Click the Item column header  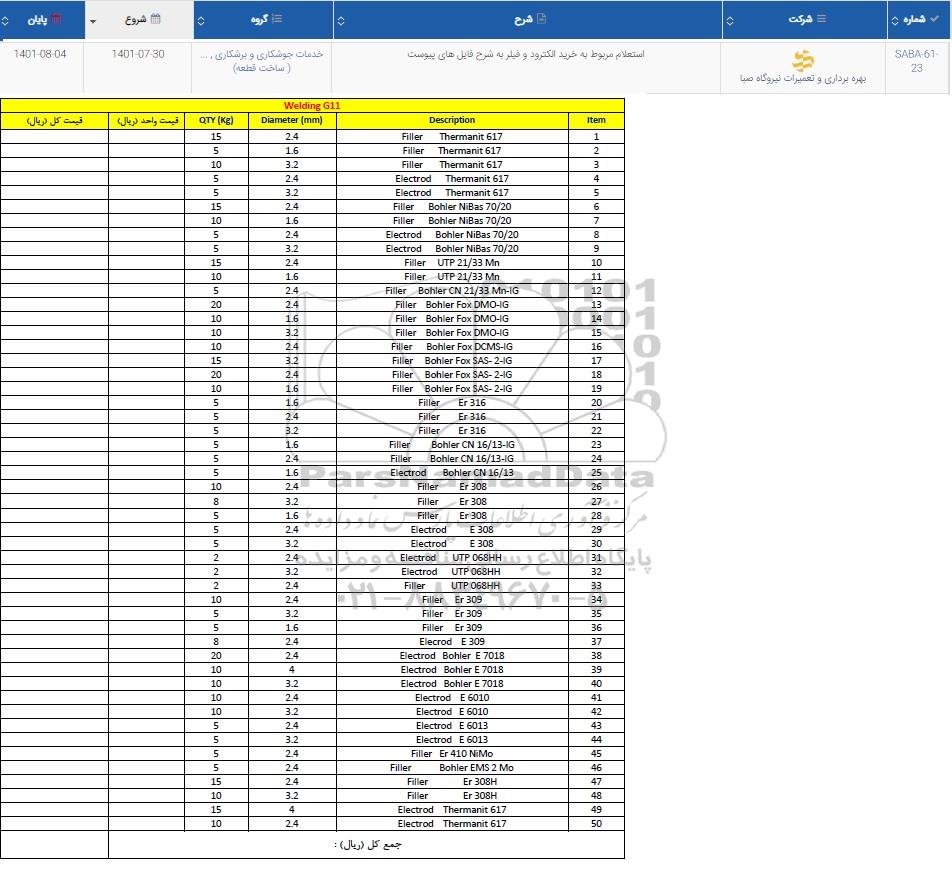(x=596, y=120)
